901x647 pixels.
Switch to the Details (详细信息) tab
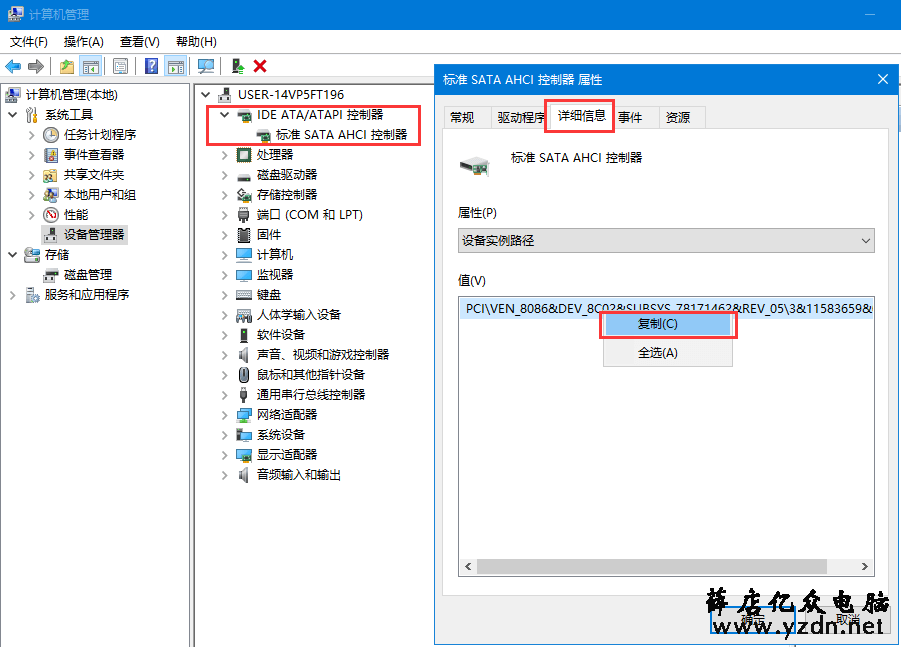tap(582, 116)
